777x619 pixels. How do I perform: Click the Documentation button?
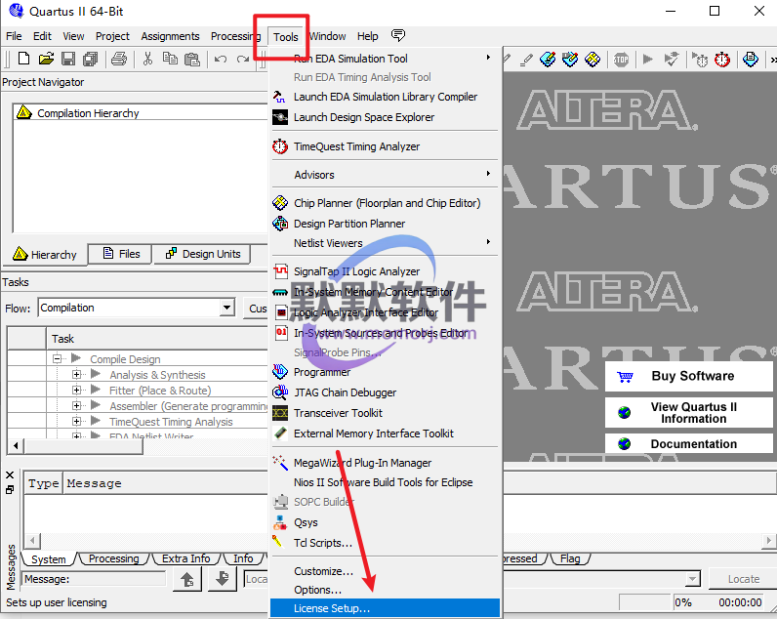pyautogui.click(x=689, y=444)
